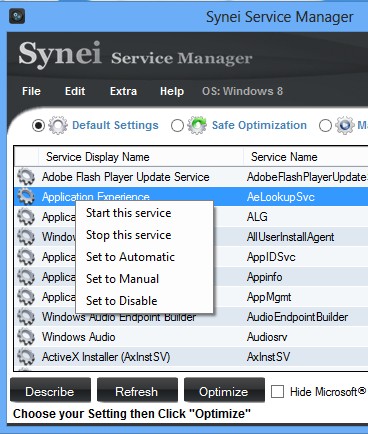Click gear icon beside Windows Audio

click(x=26, y=337)
